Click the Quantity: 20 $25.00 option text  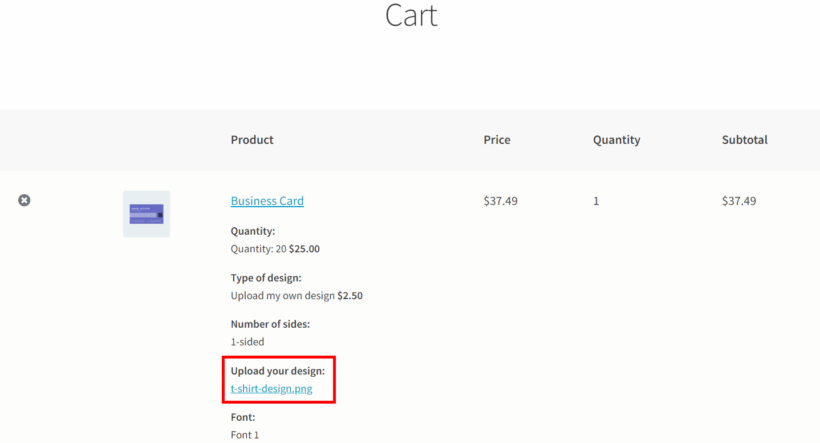pos(275,249)
